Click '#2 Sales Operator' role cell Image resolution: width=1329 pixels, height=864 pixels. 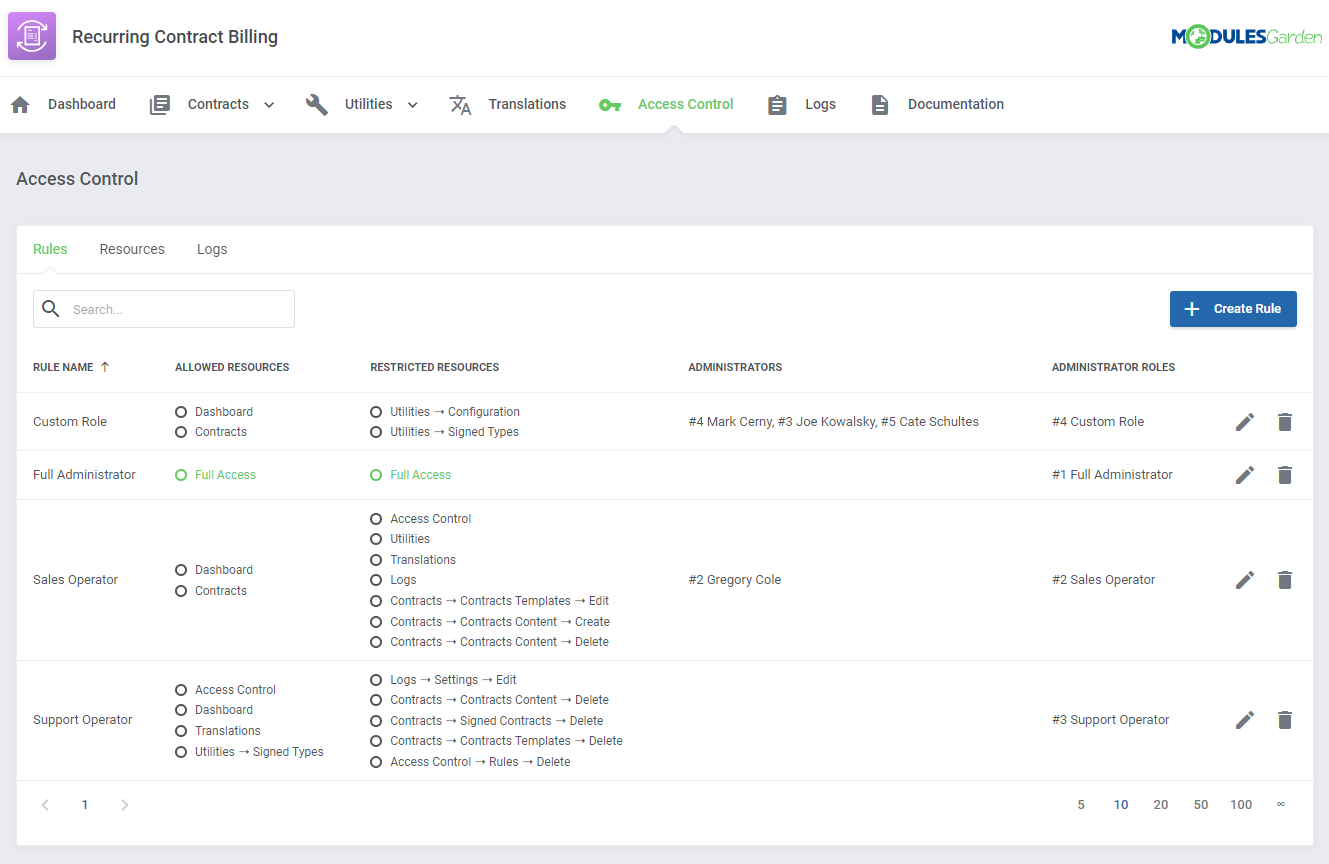(x=1103, y=580)
